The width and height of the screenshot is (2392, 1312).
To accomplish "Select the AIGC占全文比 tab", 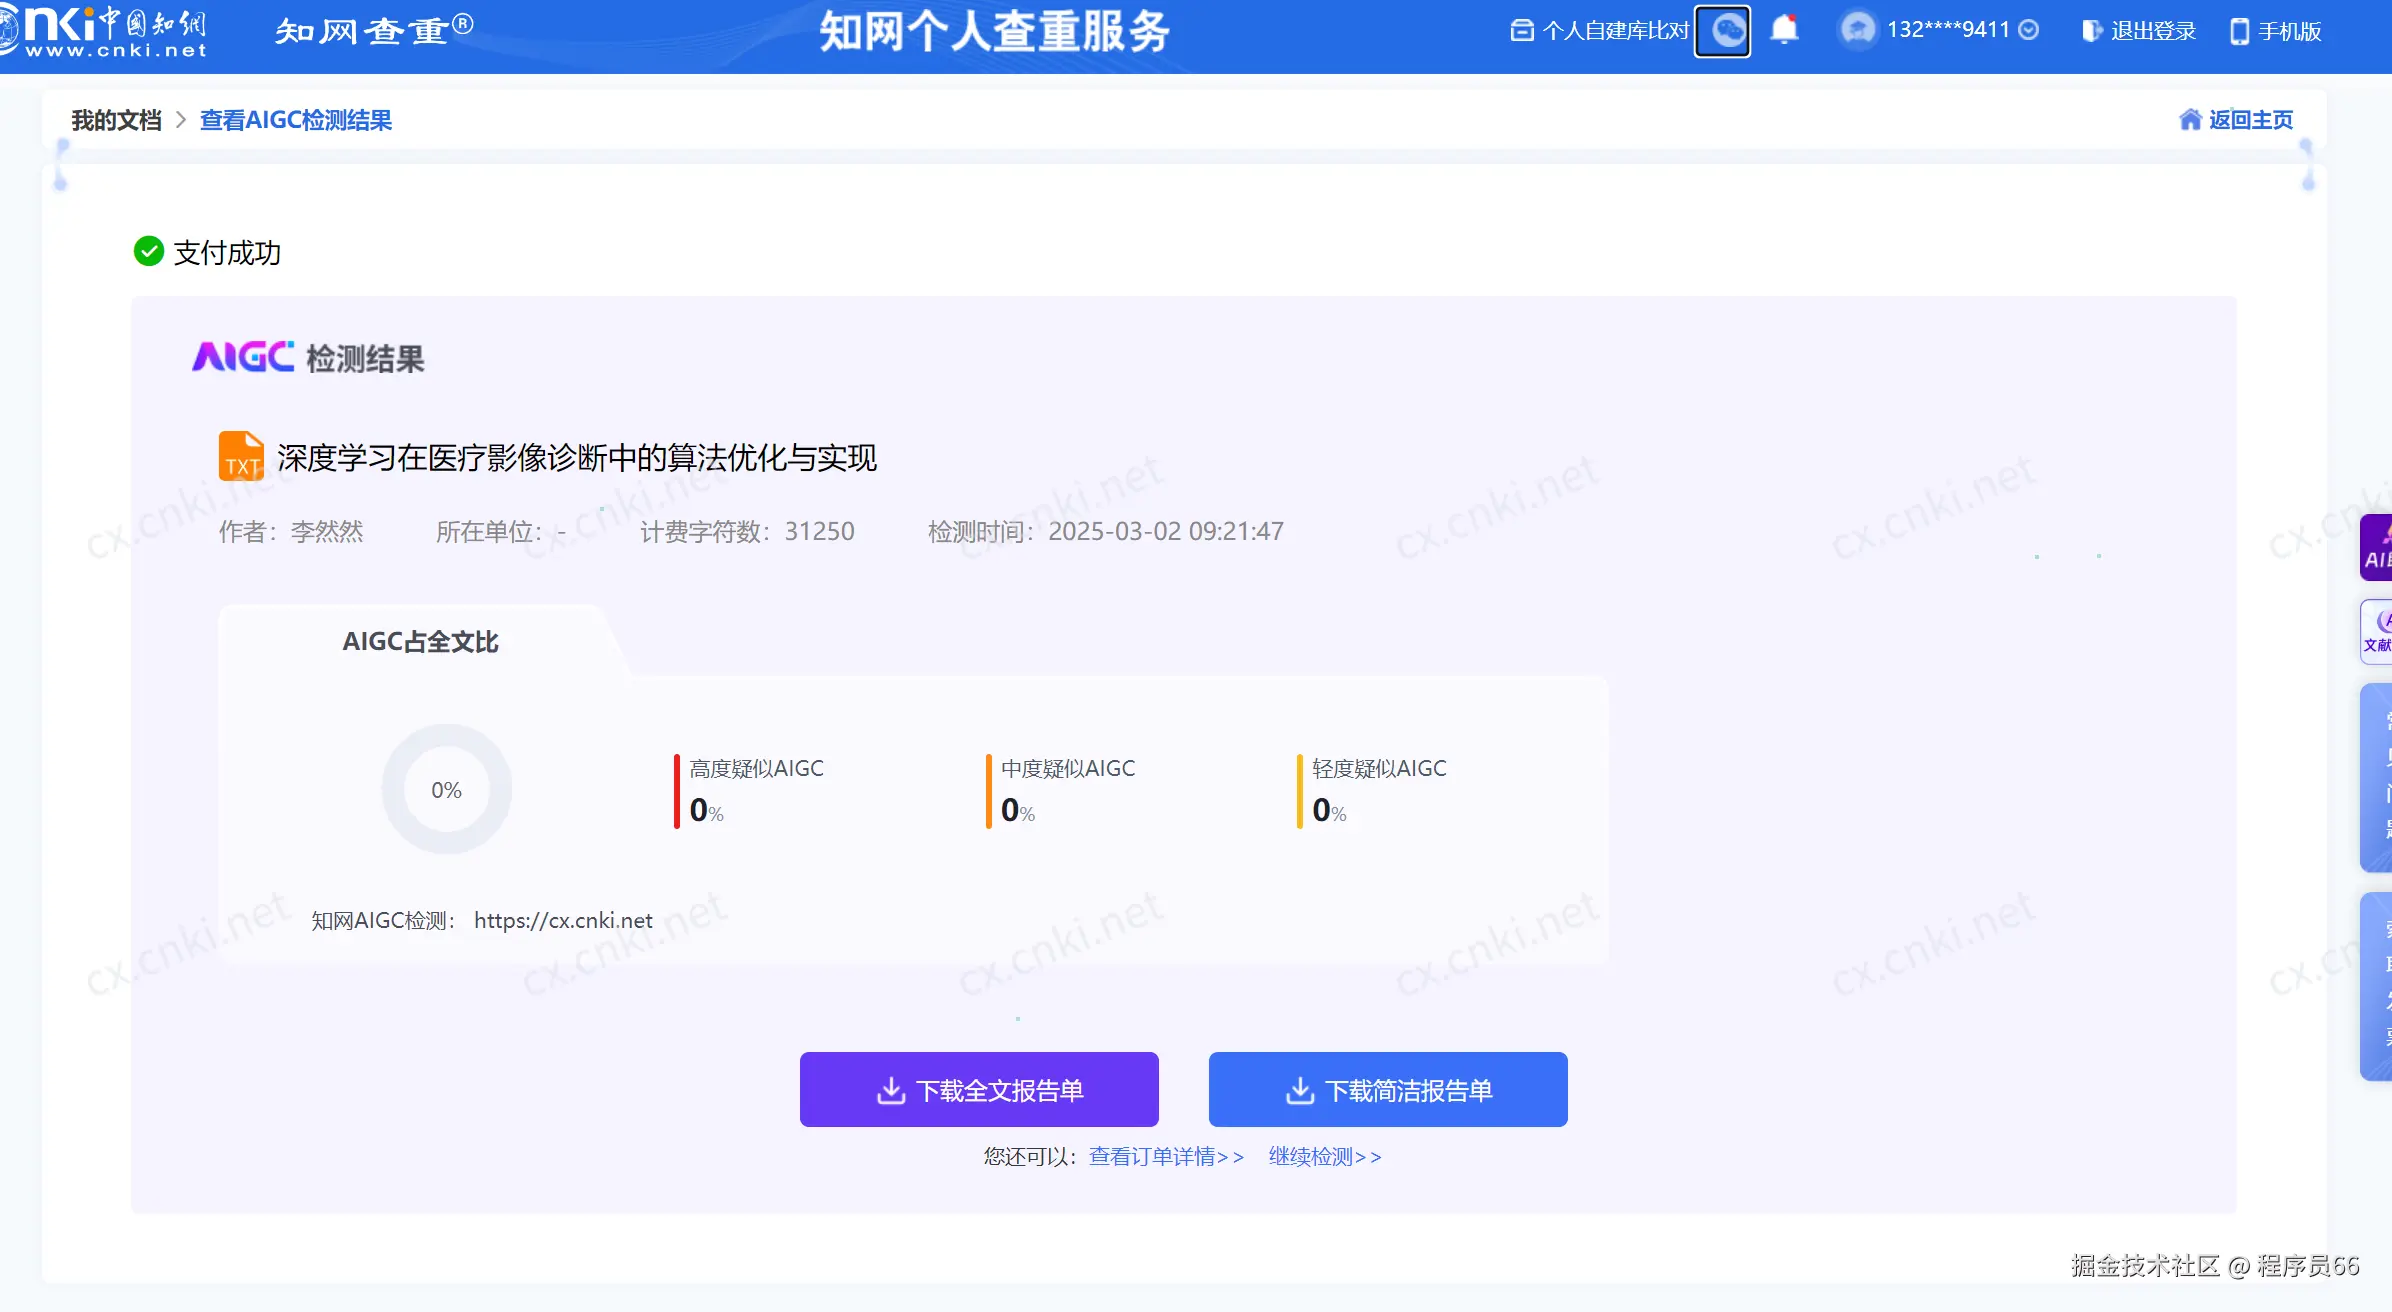I will [420, 642].
